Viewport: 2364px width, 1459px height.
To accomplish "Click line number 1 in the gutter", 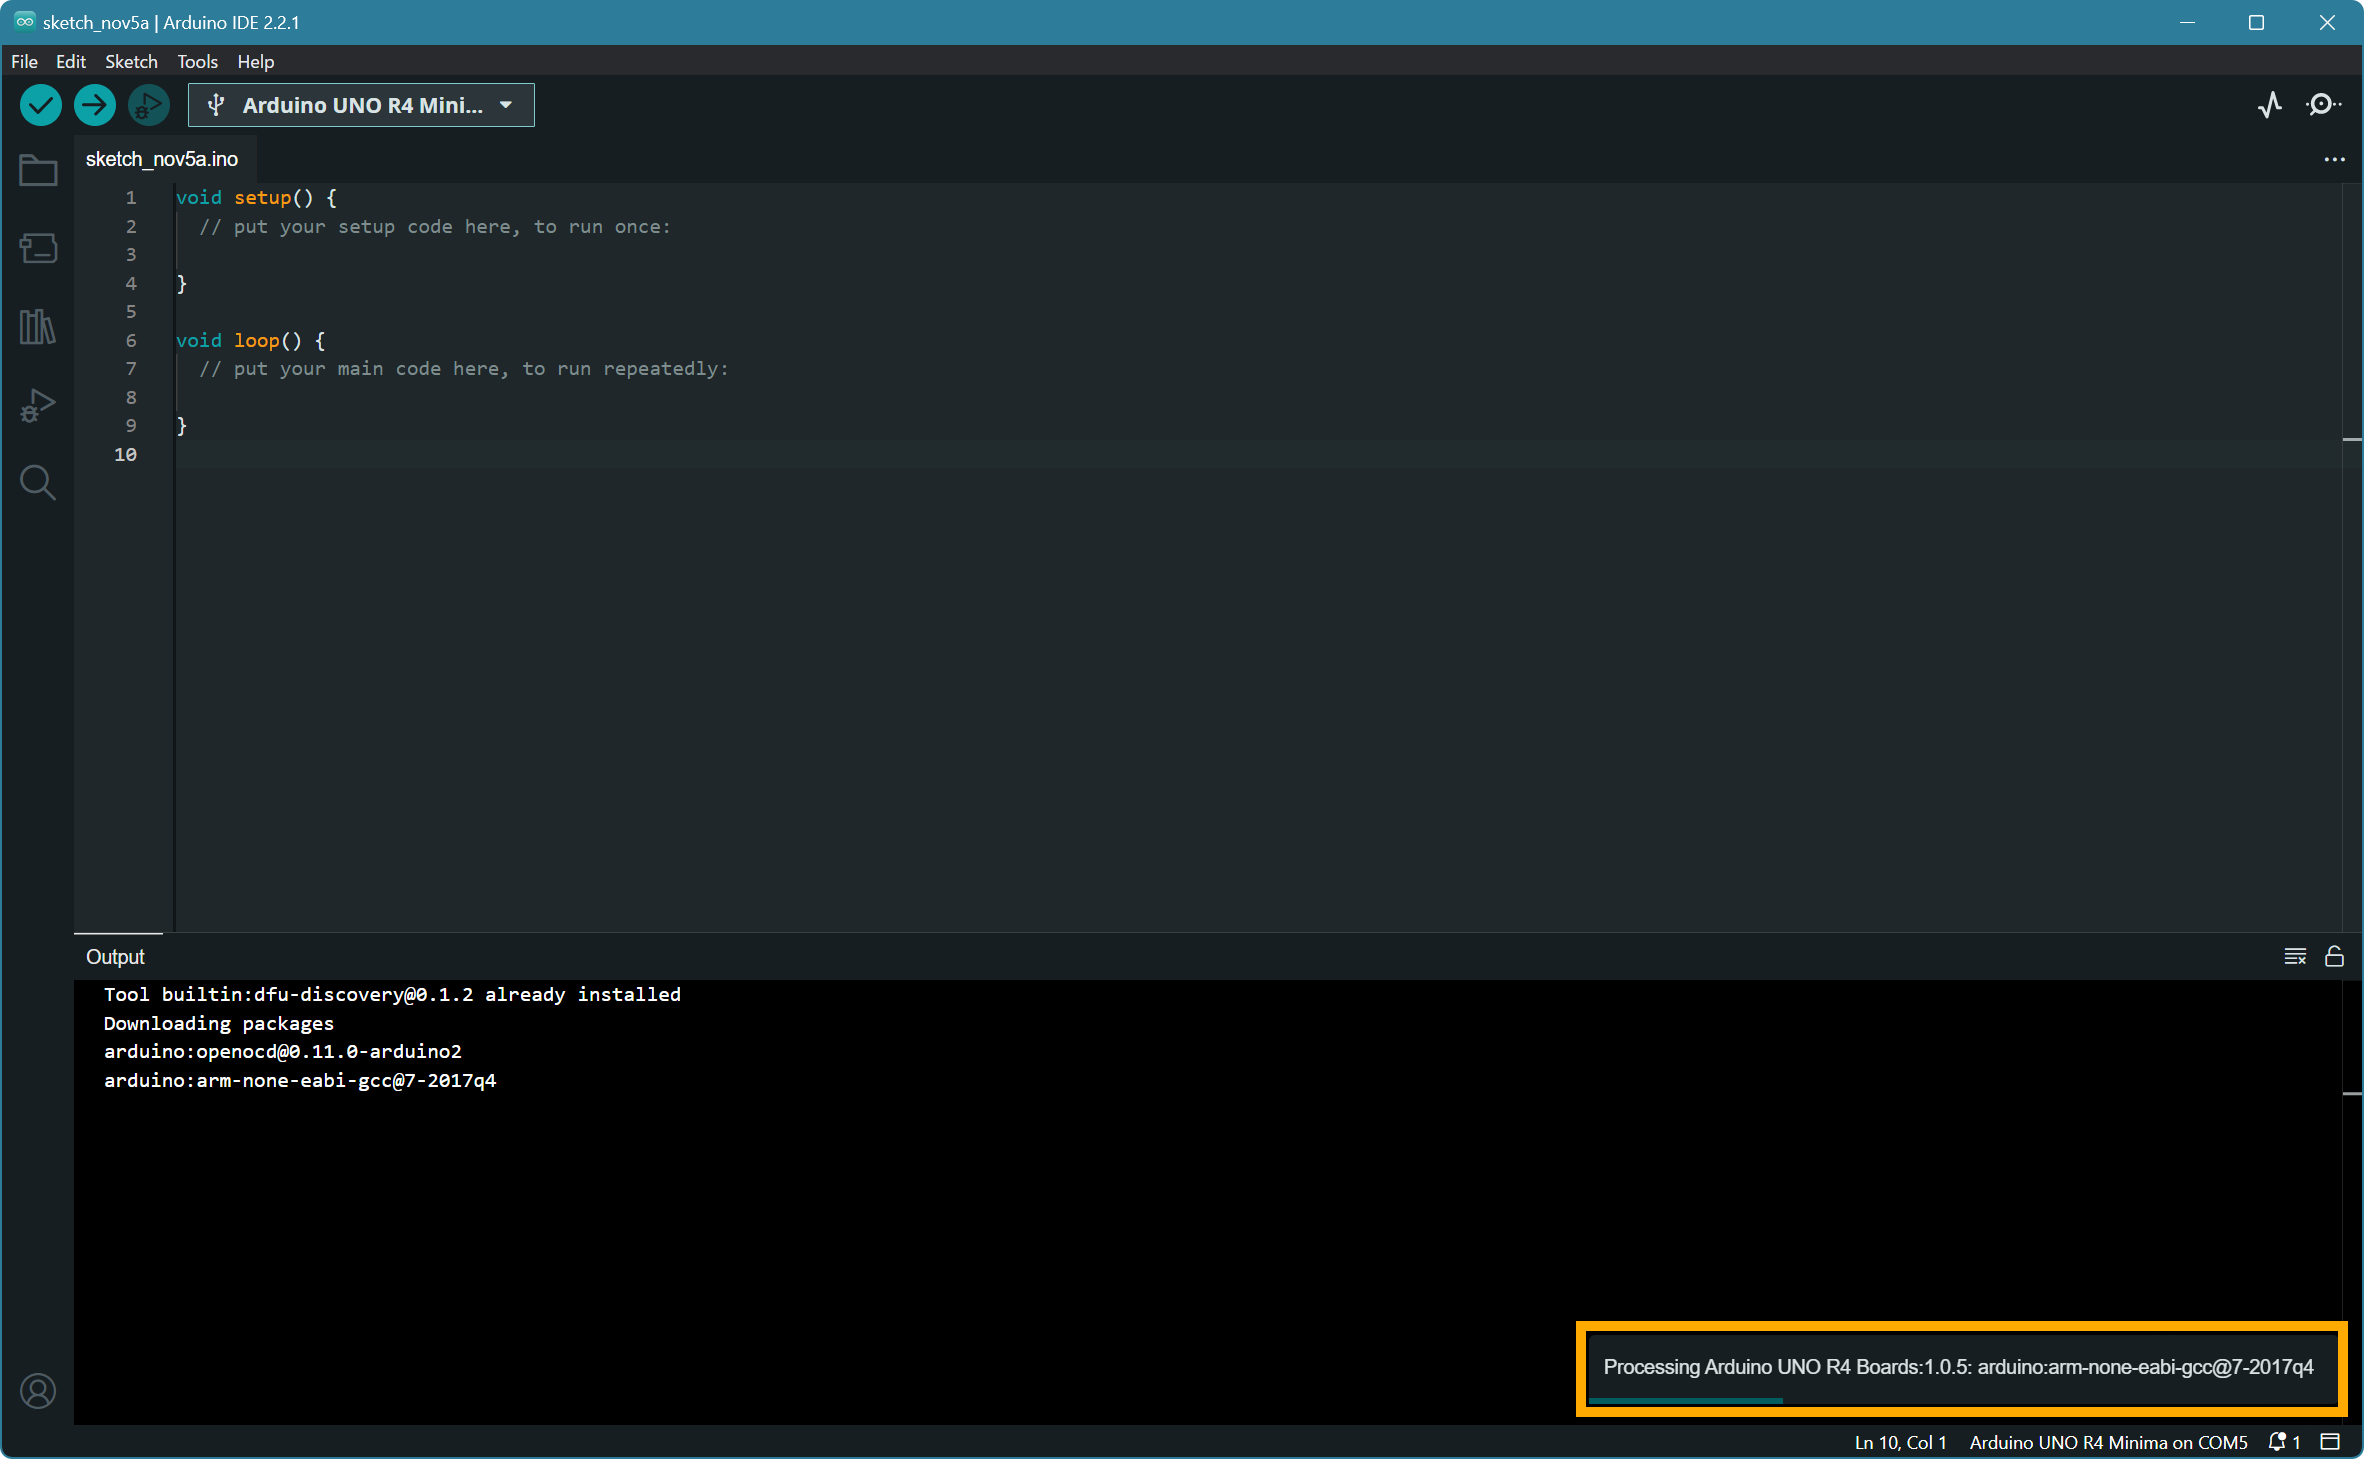I will 131,198.
